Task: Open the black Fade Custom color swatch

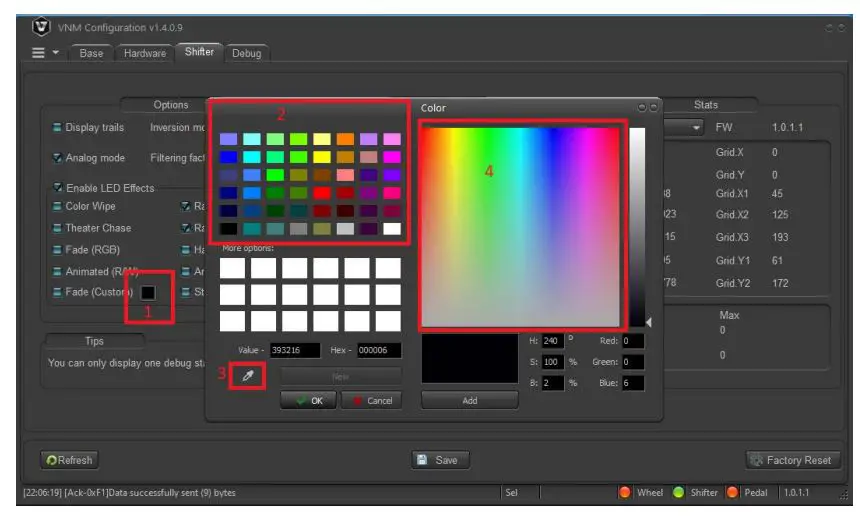Action: pyautogui.click(x=148, y=292)
